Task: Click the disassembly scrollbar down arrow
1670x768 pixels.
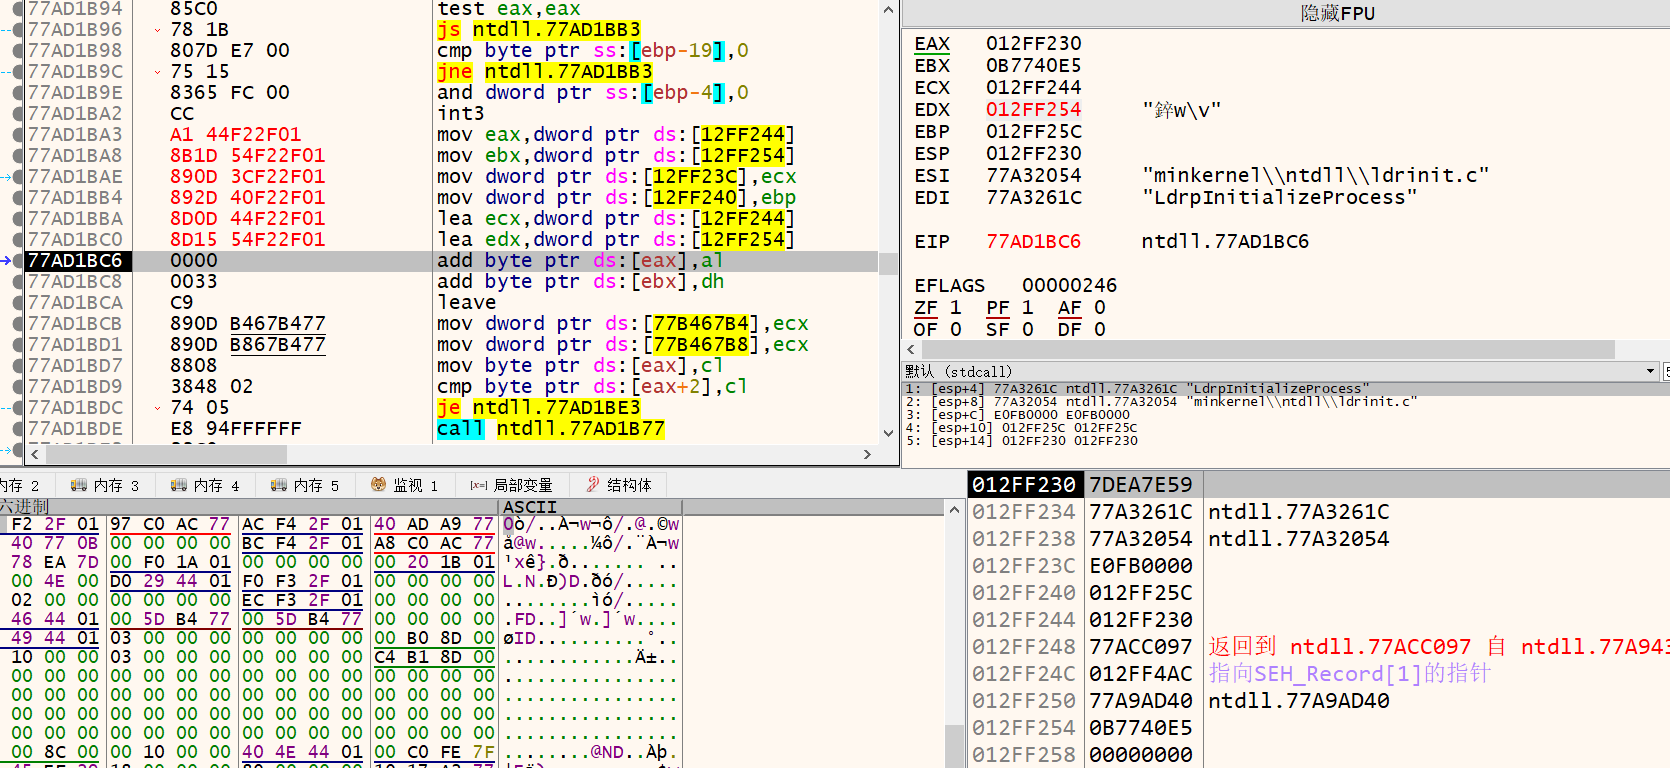Action: pyautogui.click(x=888, y=433)
